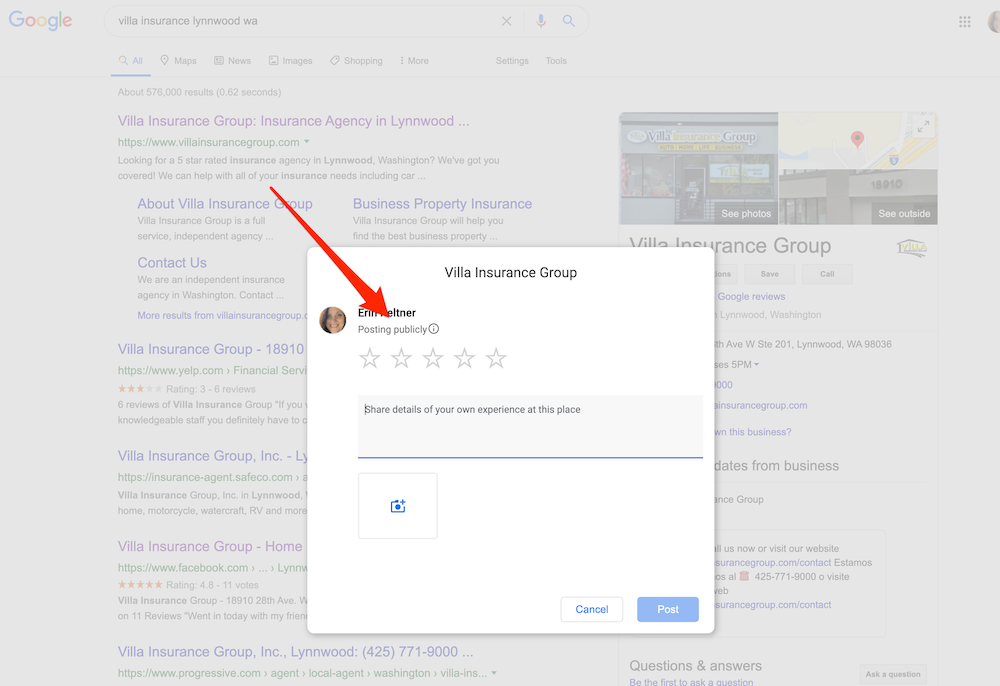Click the 'Posting publicly' label

[x=392, y=330]
